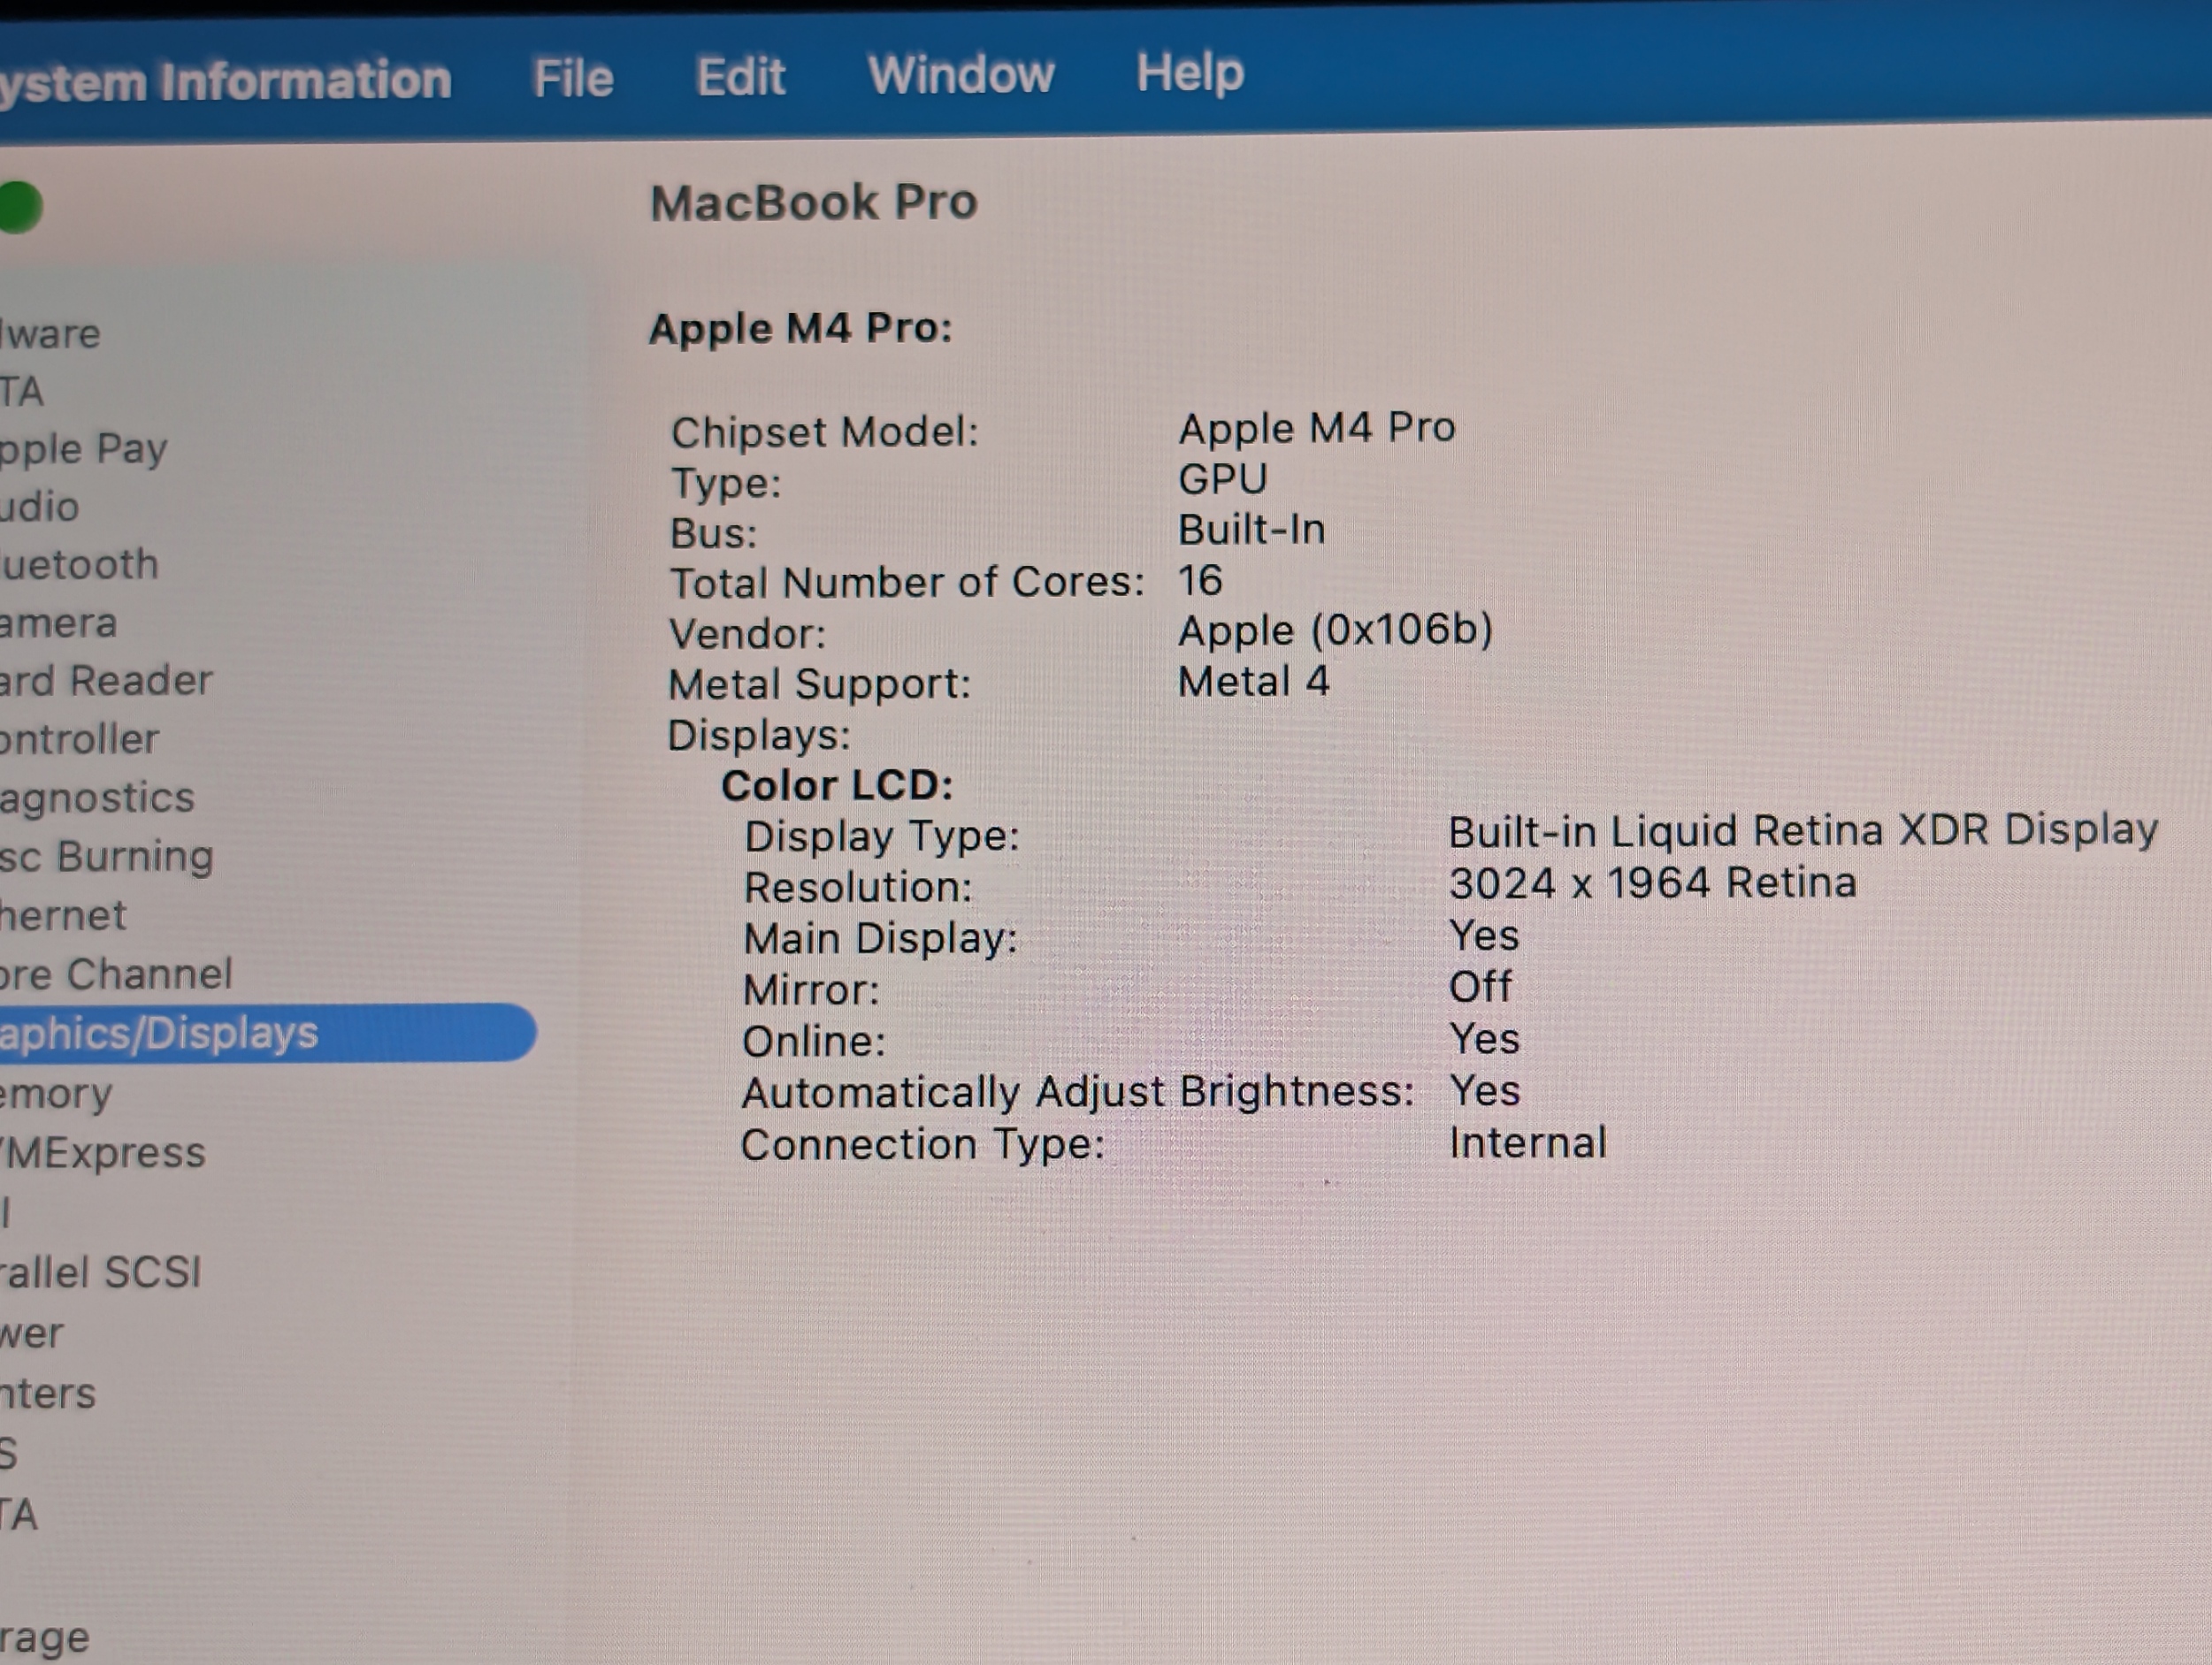2212x1665 pixels.
Task: Select NVMExpress in the sidebar
Action: pos(104,1153)
